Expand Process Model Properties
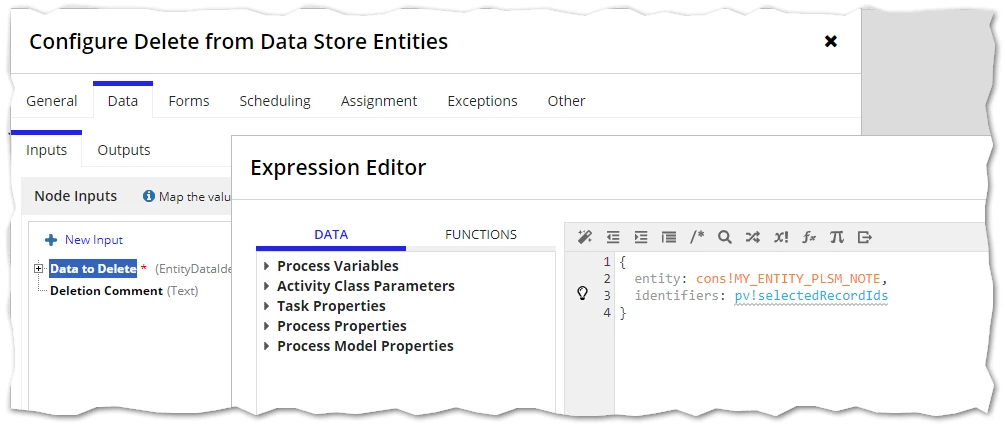This screenshot has width=1005, height=426. click(x=267, y=345)
